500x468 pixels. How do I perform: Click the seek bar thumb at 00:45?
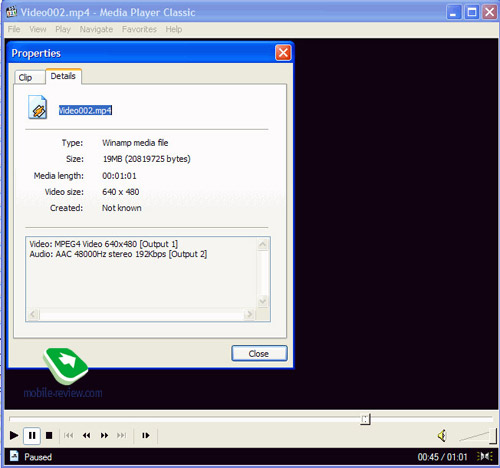(365, 419)
